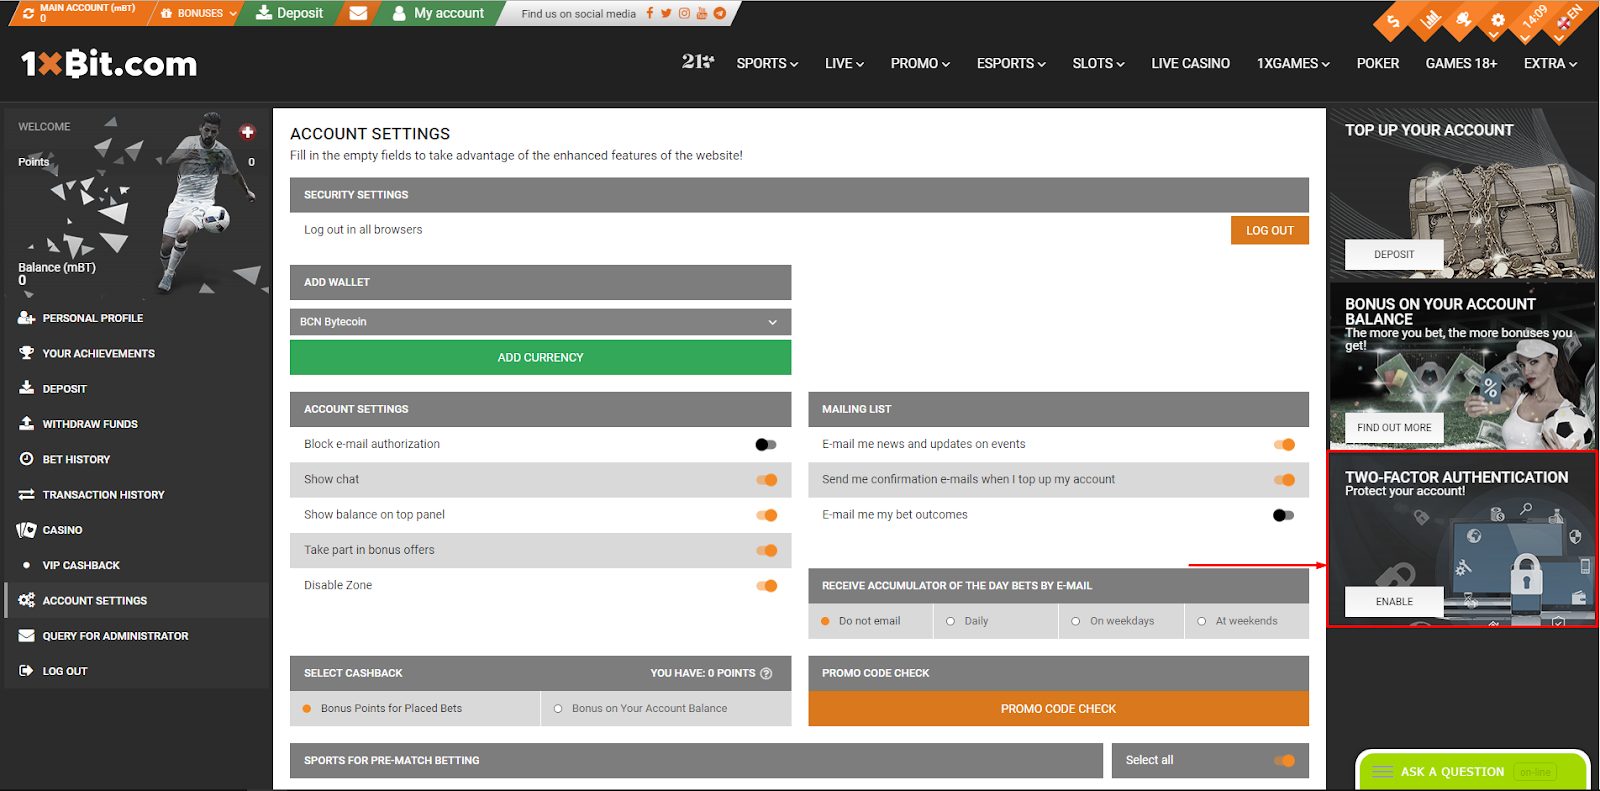Click the bar chart statistics diamond icon

[1430, 20]
